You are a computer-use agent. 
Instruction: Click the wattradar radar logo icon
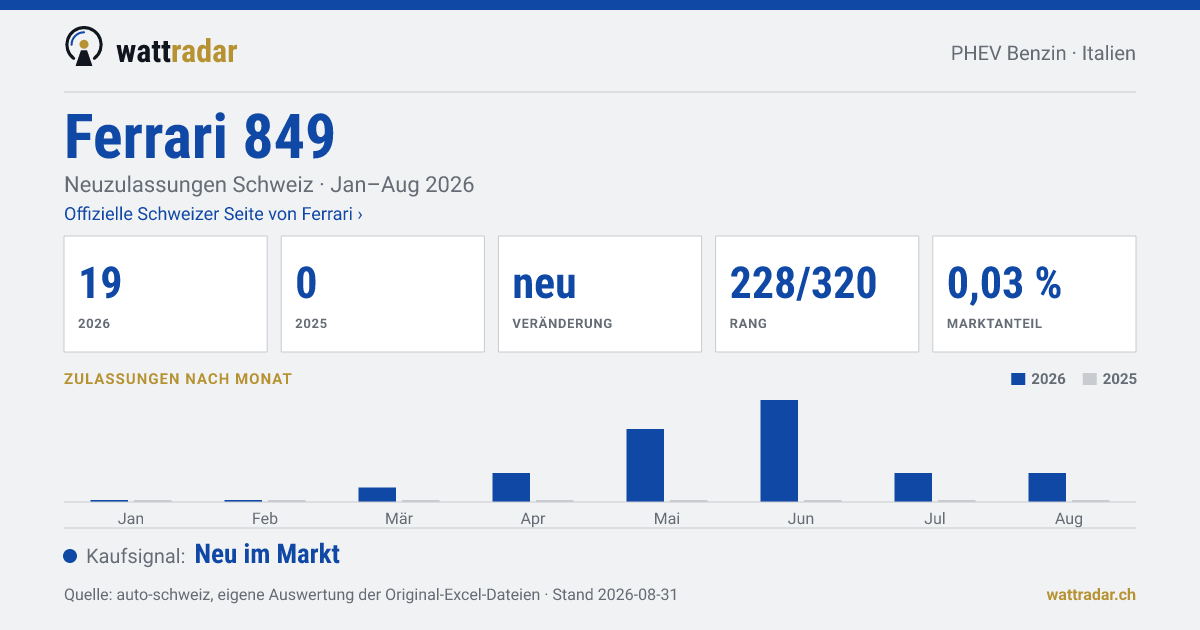pos(84,47)
